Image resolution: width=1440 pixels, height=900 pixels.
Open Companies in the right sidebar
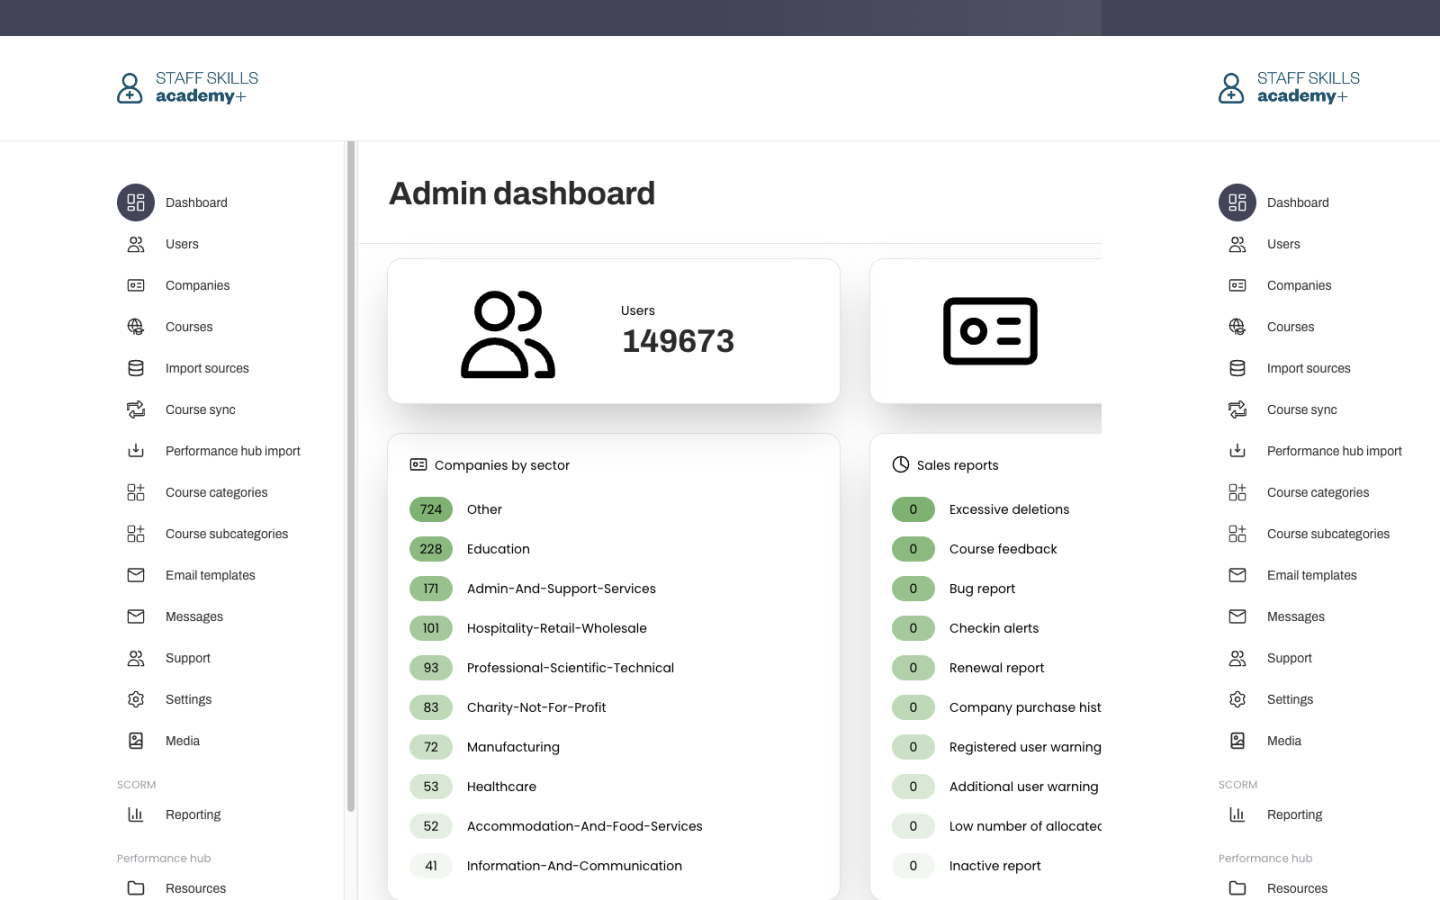tap(1299, 286)
